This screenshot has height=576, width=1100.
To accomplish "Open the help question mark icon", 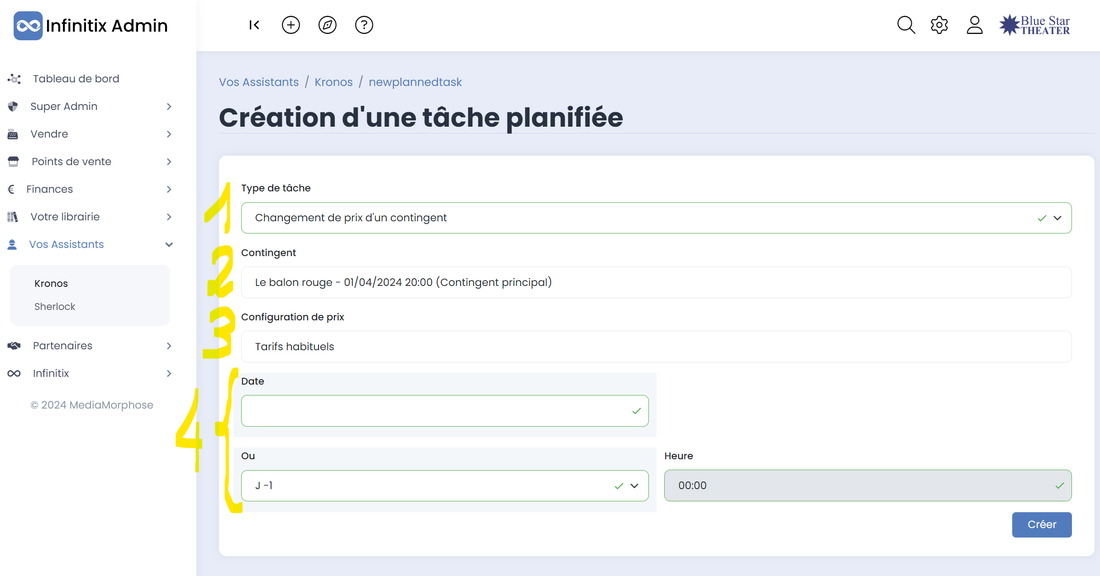I will click(x=364, y=25).
